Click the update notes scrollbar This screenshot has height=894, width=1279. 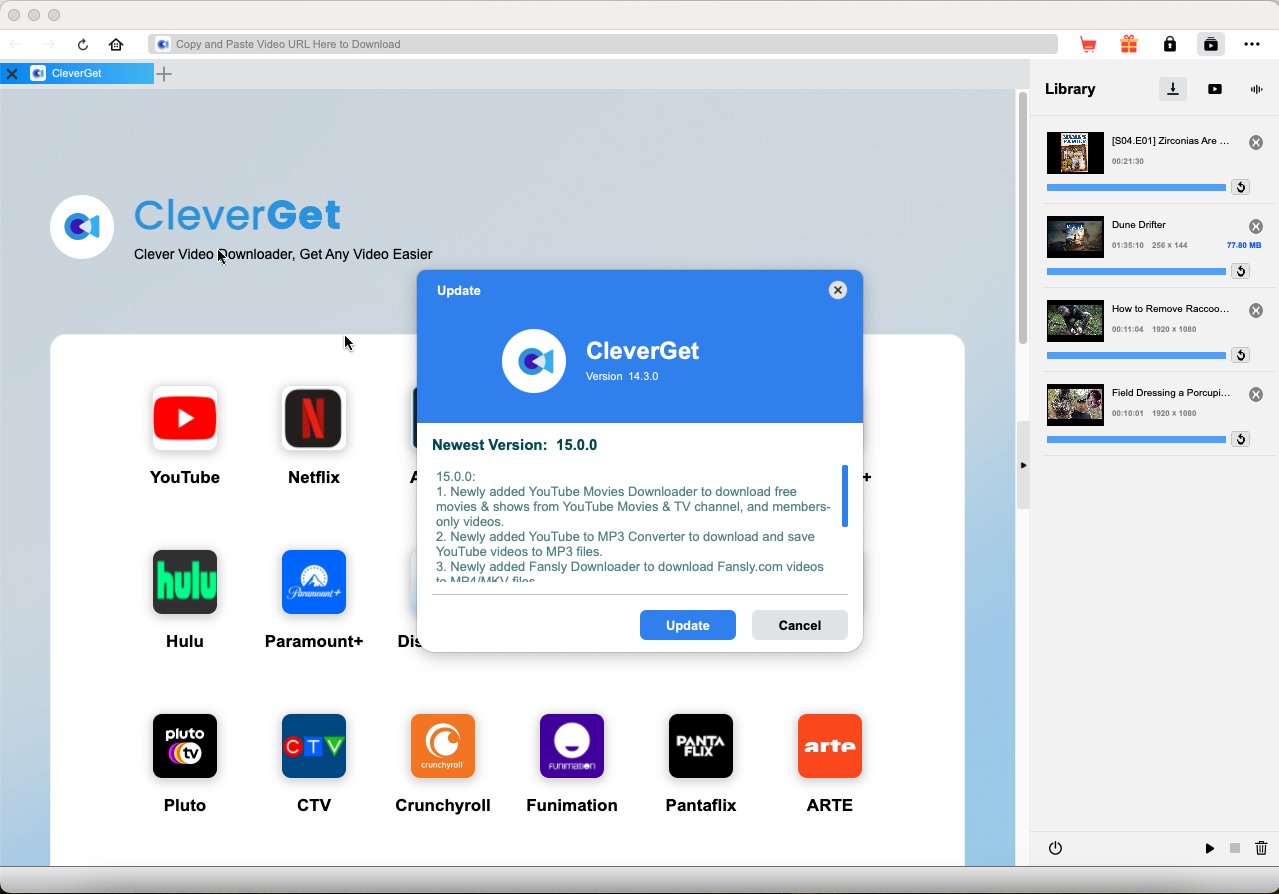tap(845, 496)
